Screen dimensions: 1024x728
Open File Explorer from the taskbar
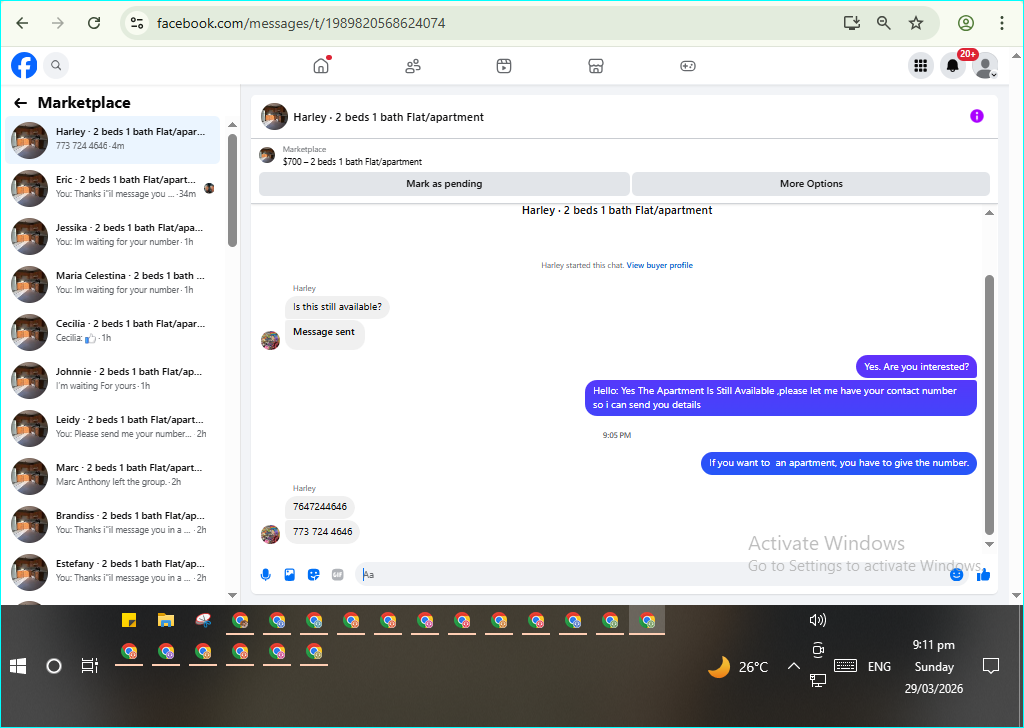(166, 620)
